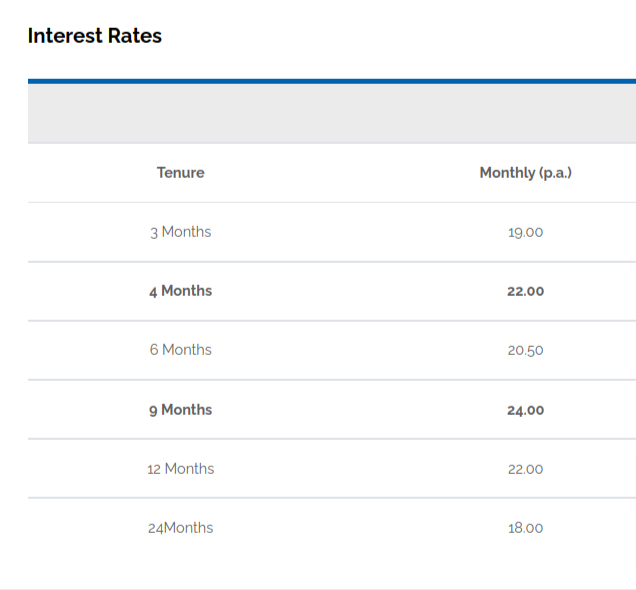Select the bold 9 Months tenure cell
This screenshot has width=636, height=590.
coord(180,410)
